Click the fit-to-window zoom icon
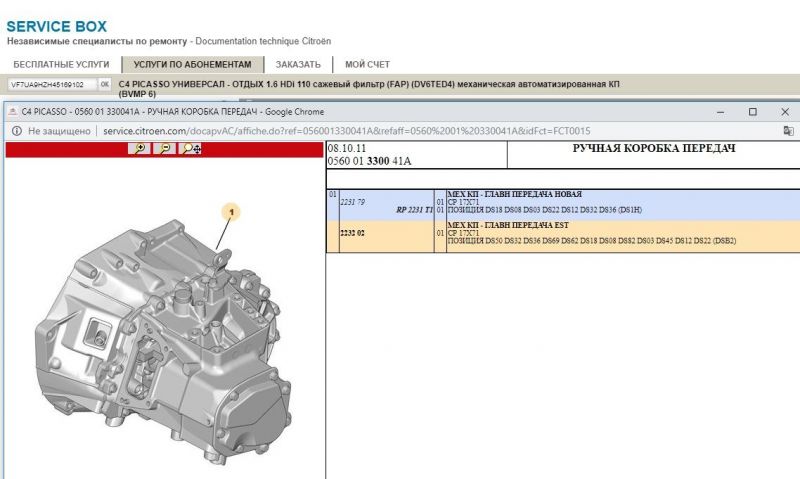This screenshot has height=479, width=800. pyautogui.click(x=191, y=149)
